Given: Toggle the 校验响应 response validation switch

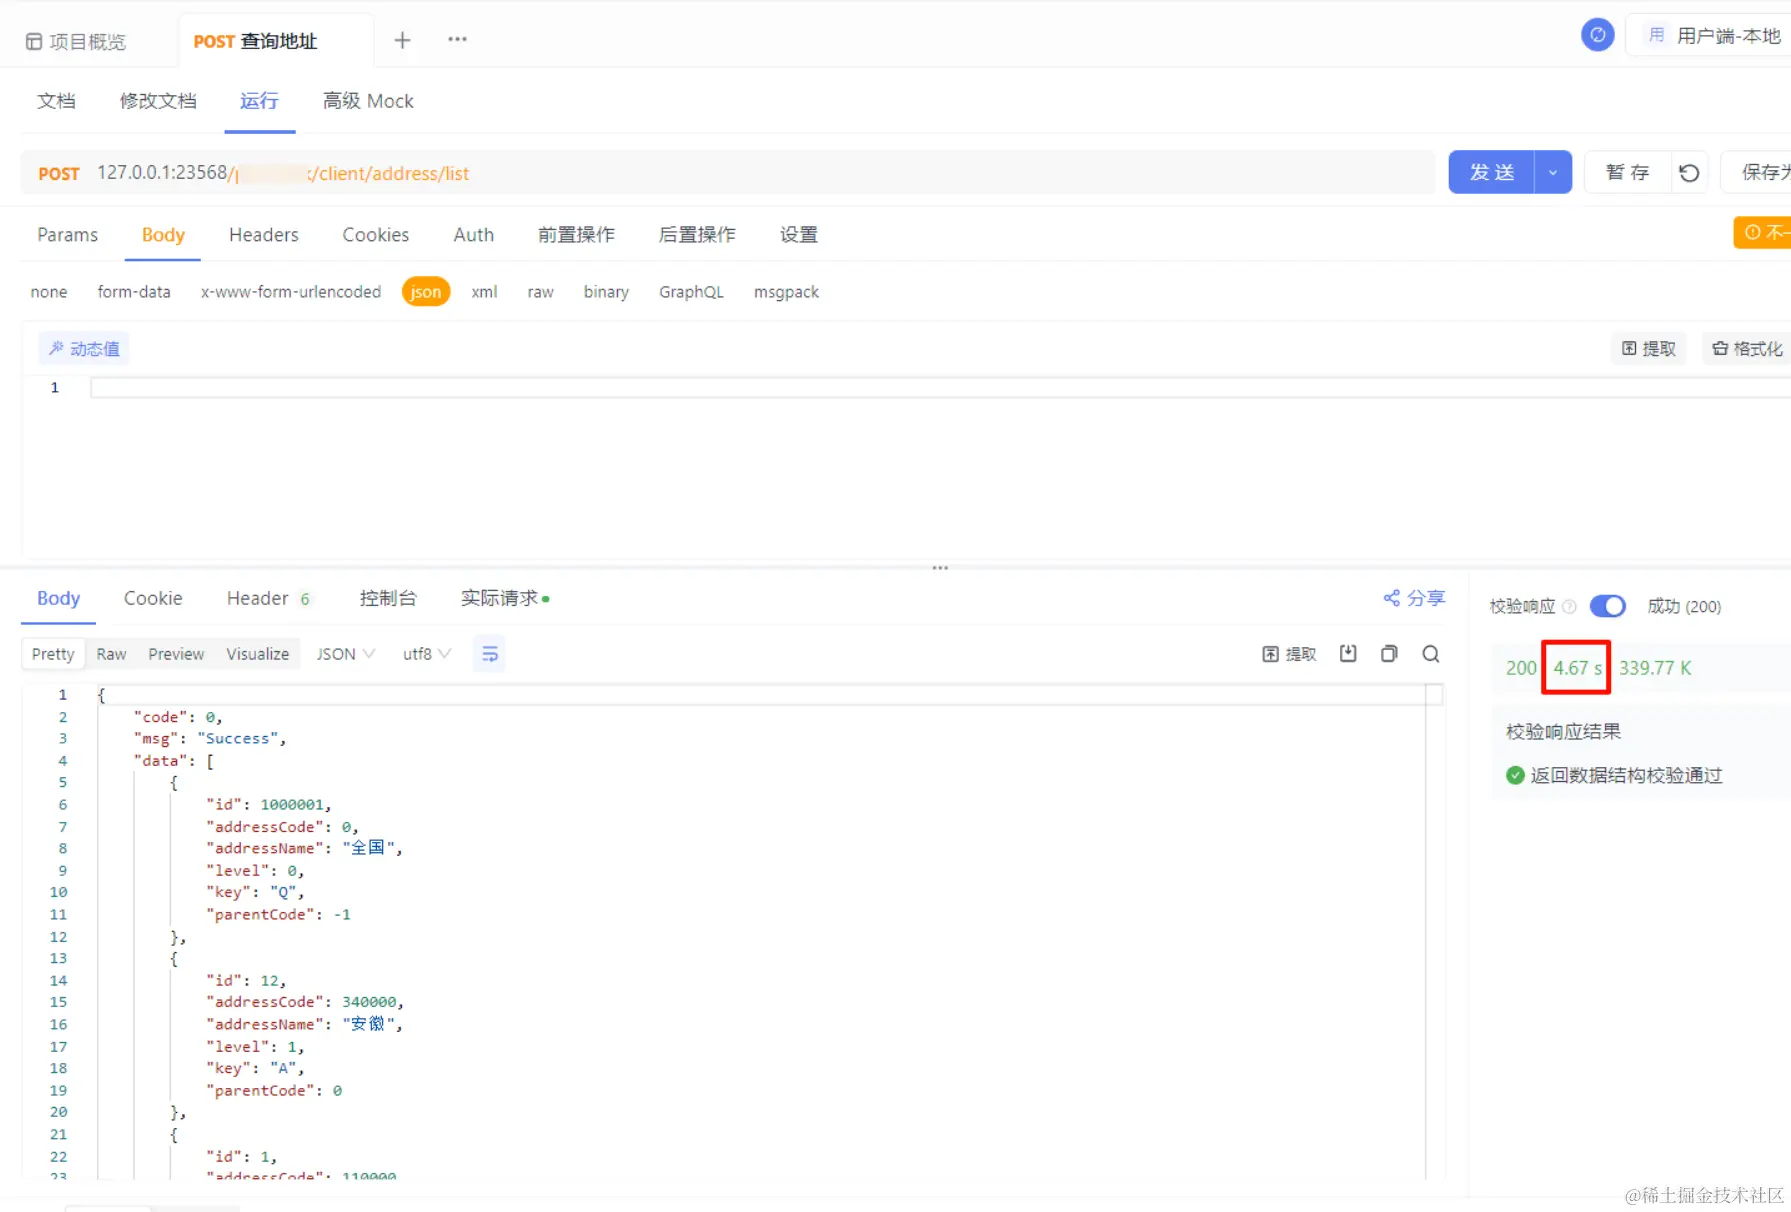Looking at the screenshot, I should [1607, 606].
